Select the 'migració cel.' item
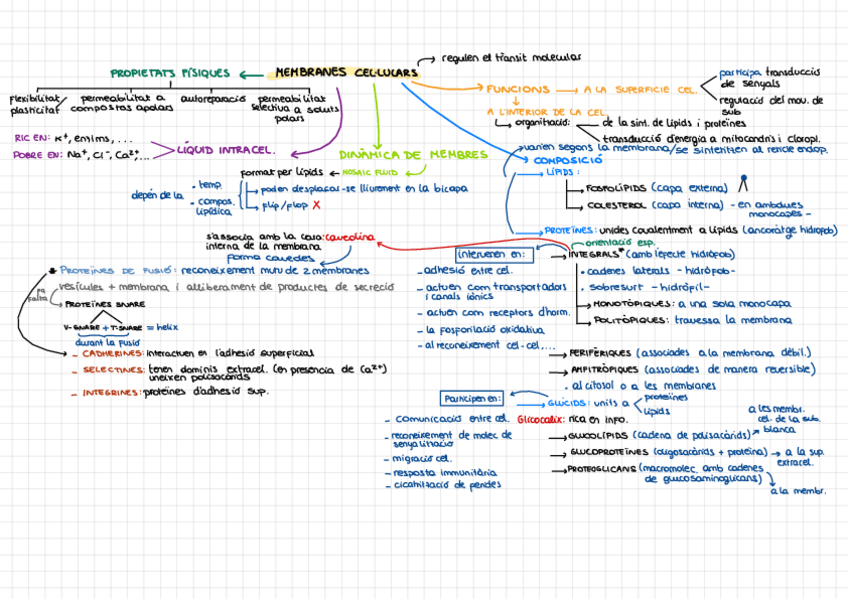This screenshot has width=848, height=599. pyautogui.click(x=421, y=458)
